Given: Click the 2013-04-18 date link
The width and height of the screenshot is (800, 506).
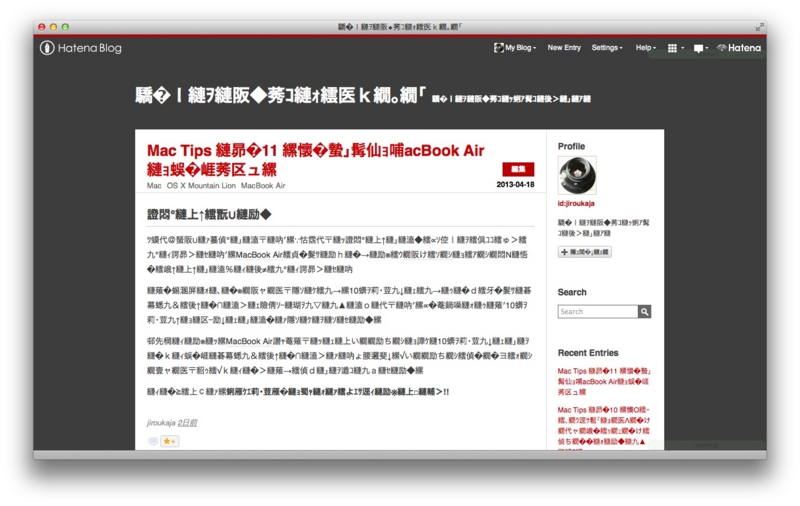Looking at the screenshot, I should pyautogui.click(x=515, y=184).
